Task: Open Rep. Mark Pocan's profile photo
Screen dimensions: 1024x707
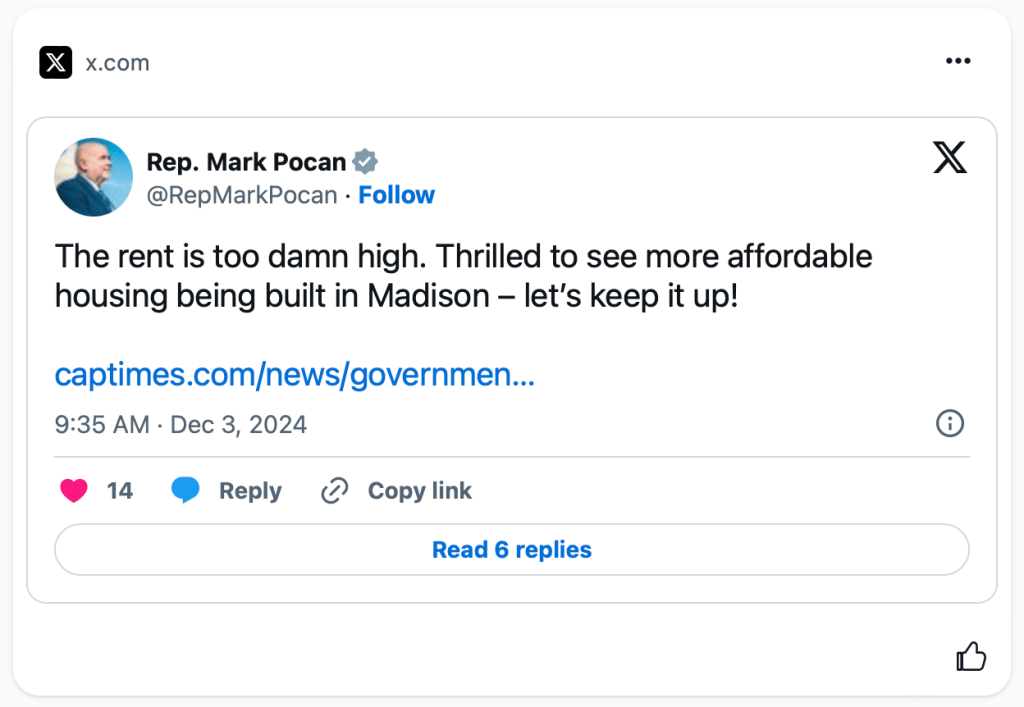Action: pyautogui.click(x=94, y=177)
